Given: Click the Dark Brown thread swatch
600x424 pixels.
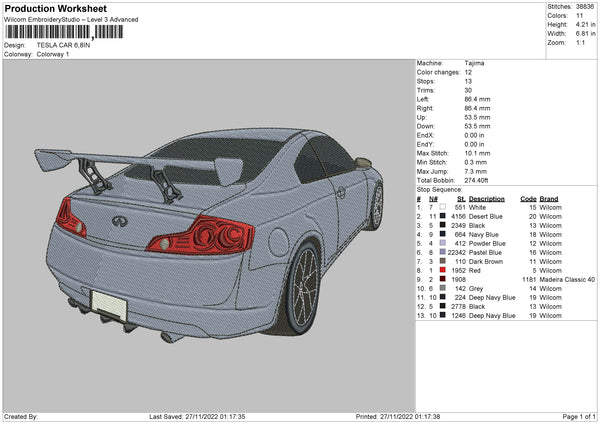Looking at the screenshot, I should 443,261.
